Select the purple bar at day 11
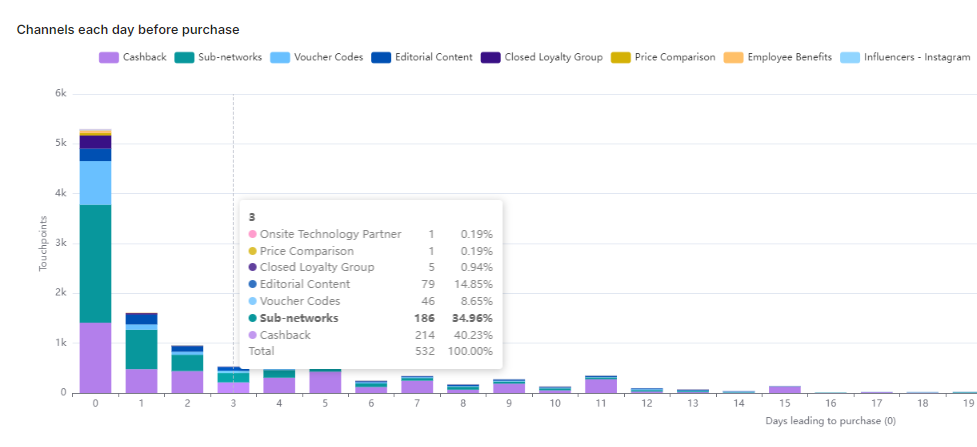The width and height of the screenshot is (977, 447). pos(601,386)
